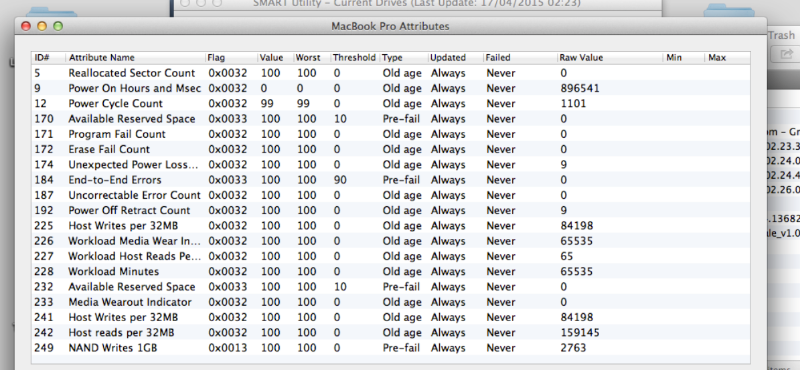The width and height of the screenshot is (800, 370).
Task: Click threshold value 90
Action: 340,180
